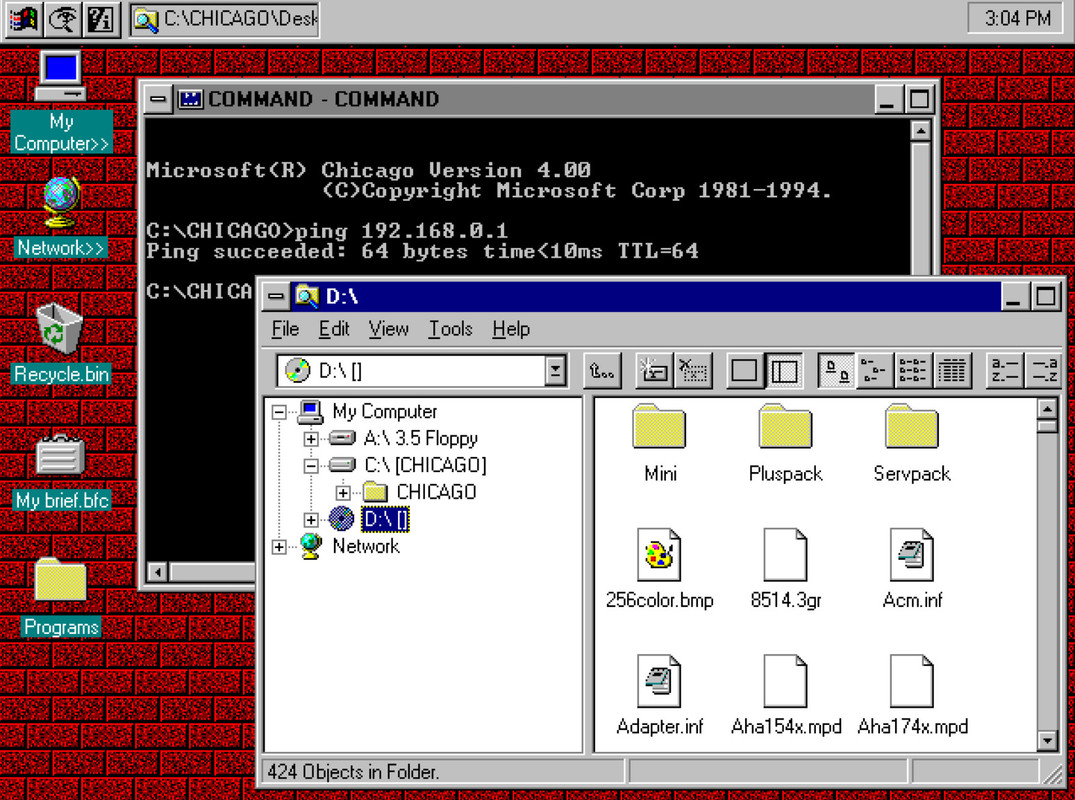Click the file list scroll-down arrow
Viewport: 1075px width, 800px height.
(x=1047, y=740)
